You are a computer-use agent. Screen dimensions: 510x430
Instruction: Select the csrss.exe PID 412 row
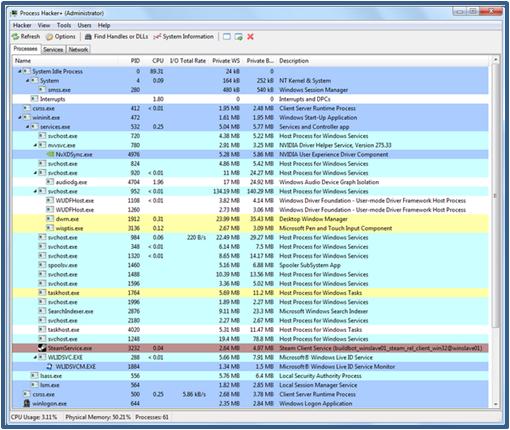[250, 108]
